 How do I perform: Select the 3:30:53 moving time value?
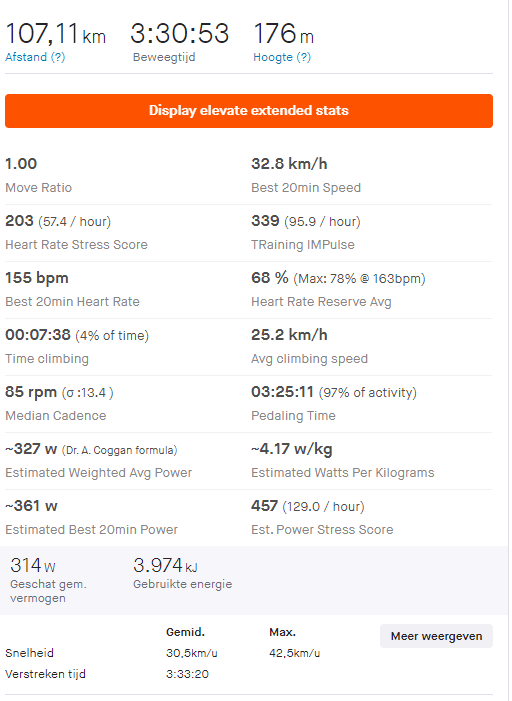(180, 34)
